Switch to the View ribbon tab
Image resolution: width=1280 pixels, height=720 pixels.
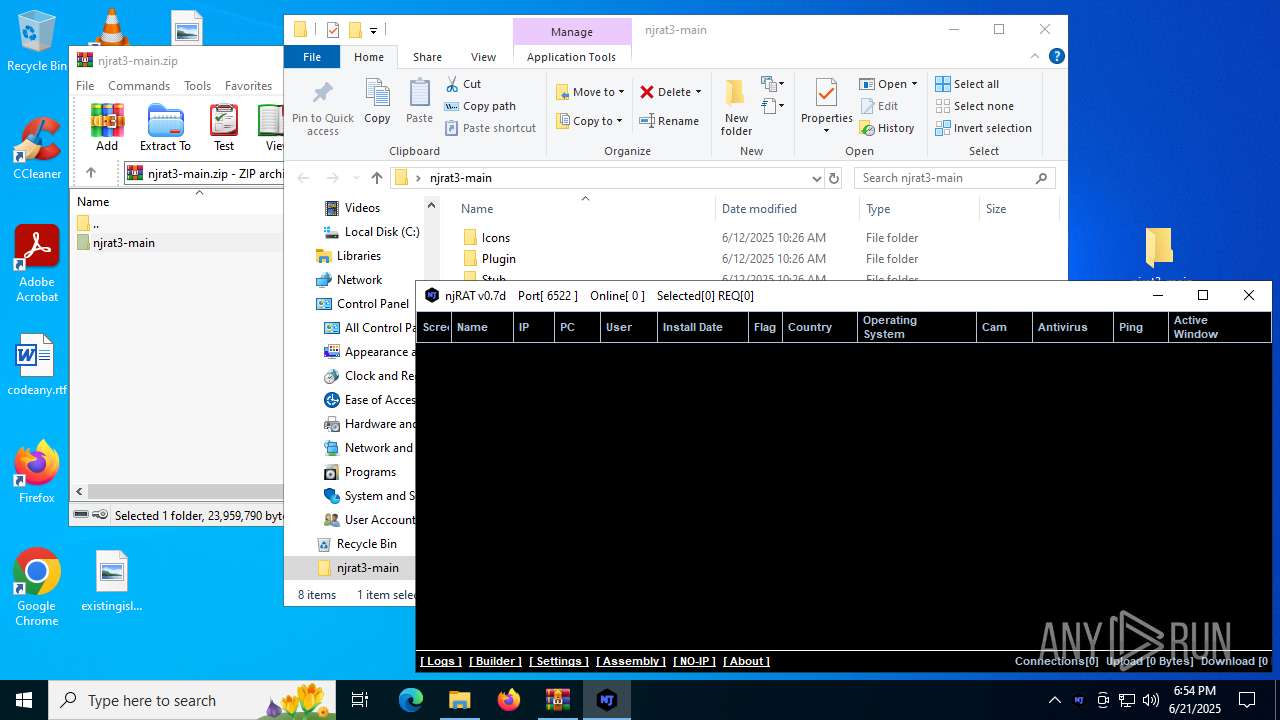(483, 57)
